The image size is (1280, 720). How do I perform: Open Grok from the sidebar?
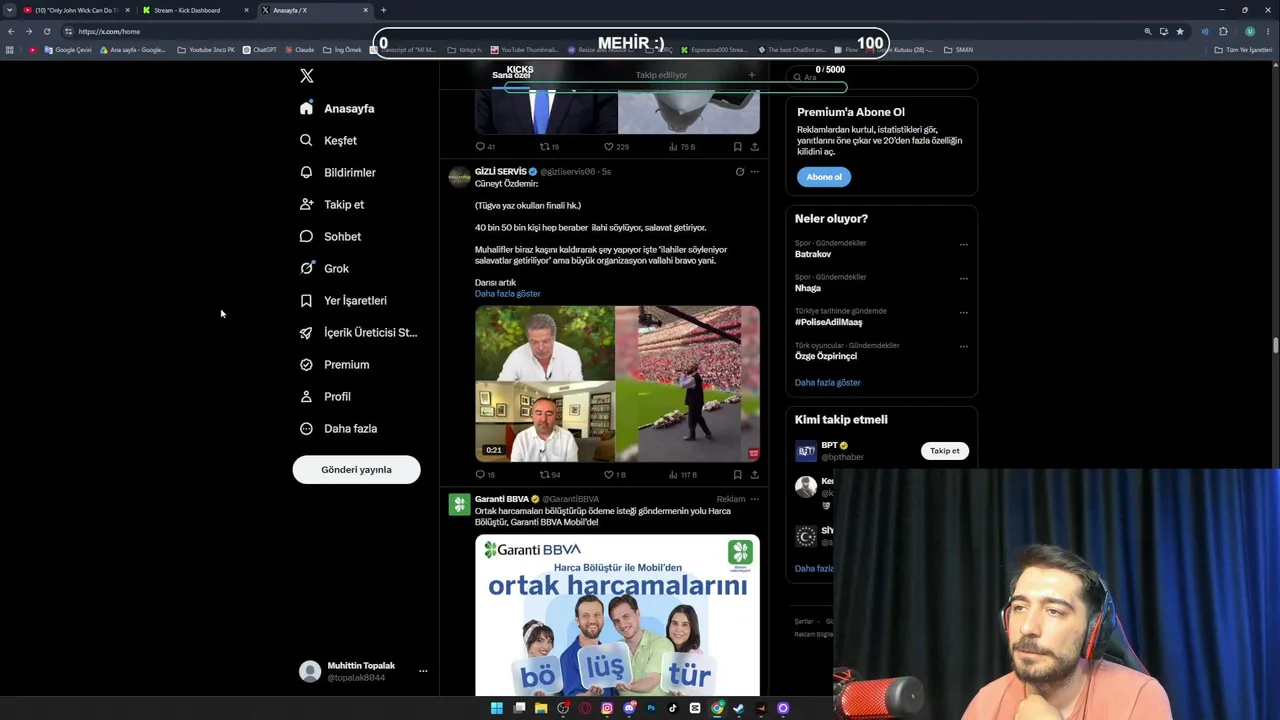[x=324, y=268]
